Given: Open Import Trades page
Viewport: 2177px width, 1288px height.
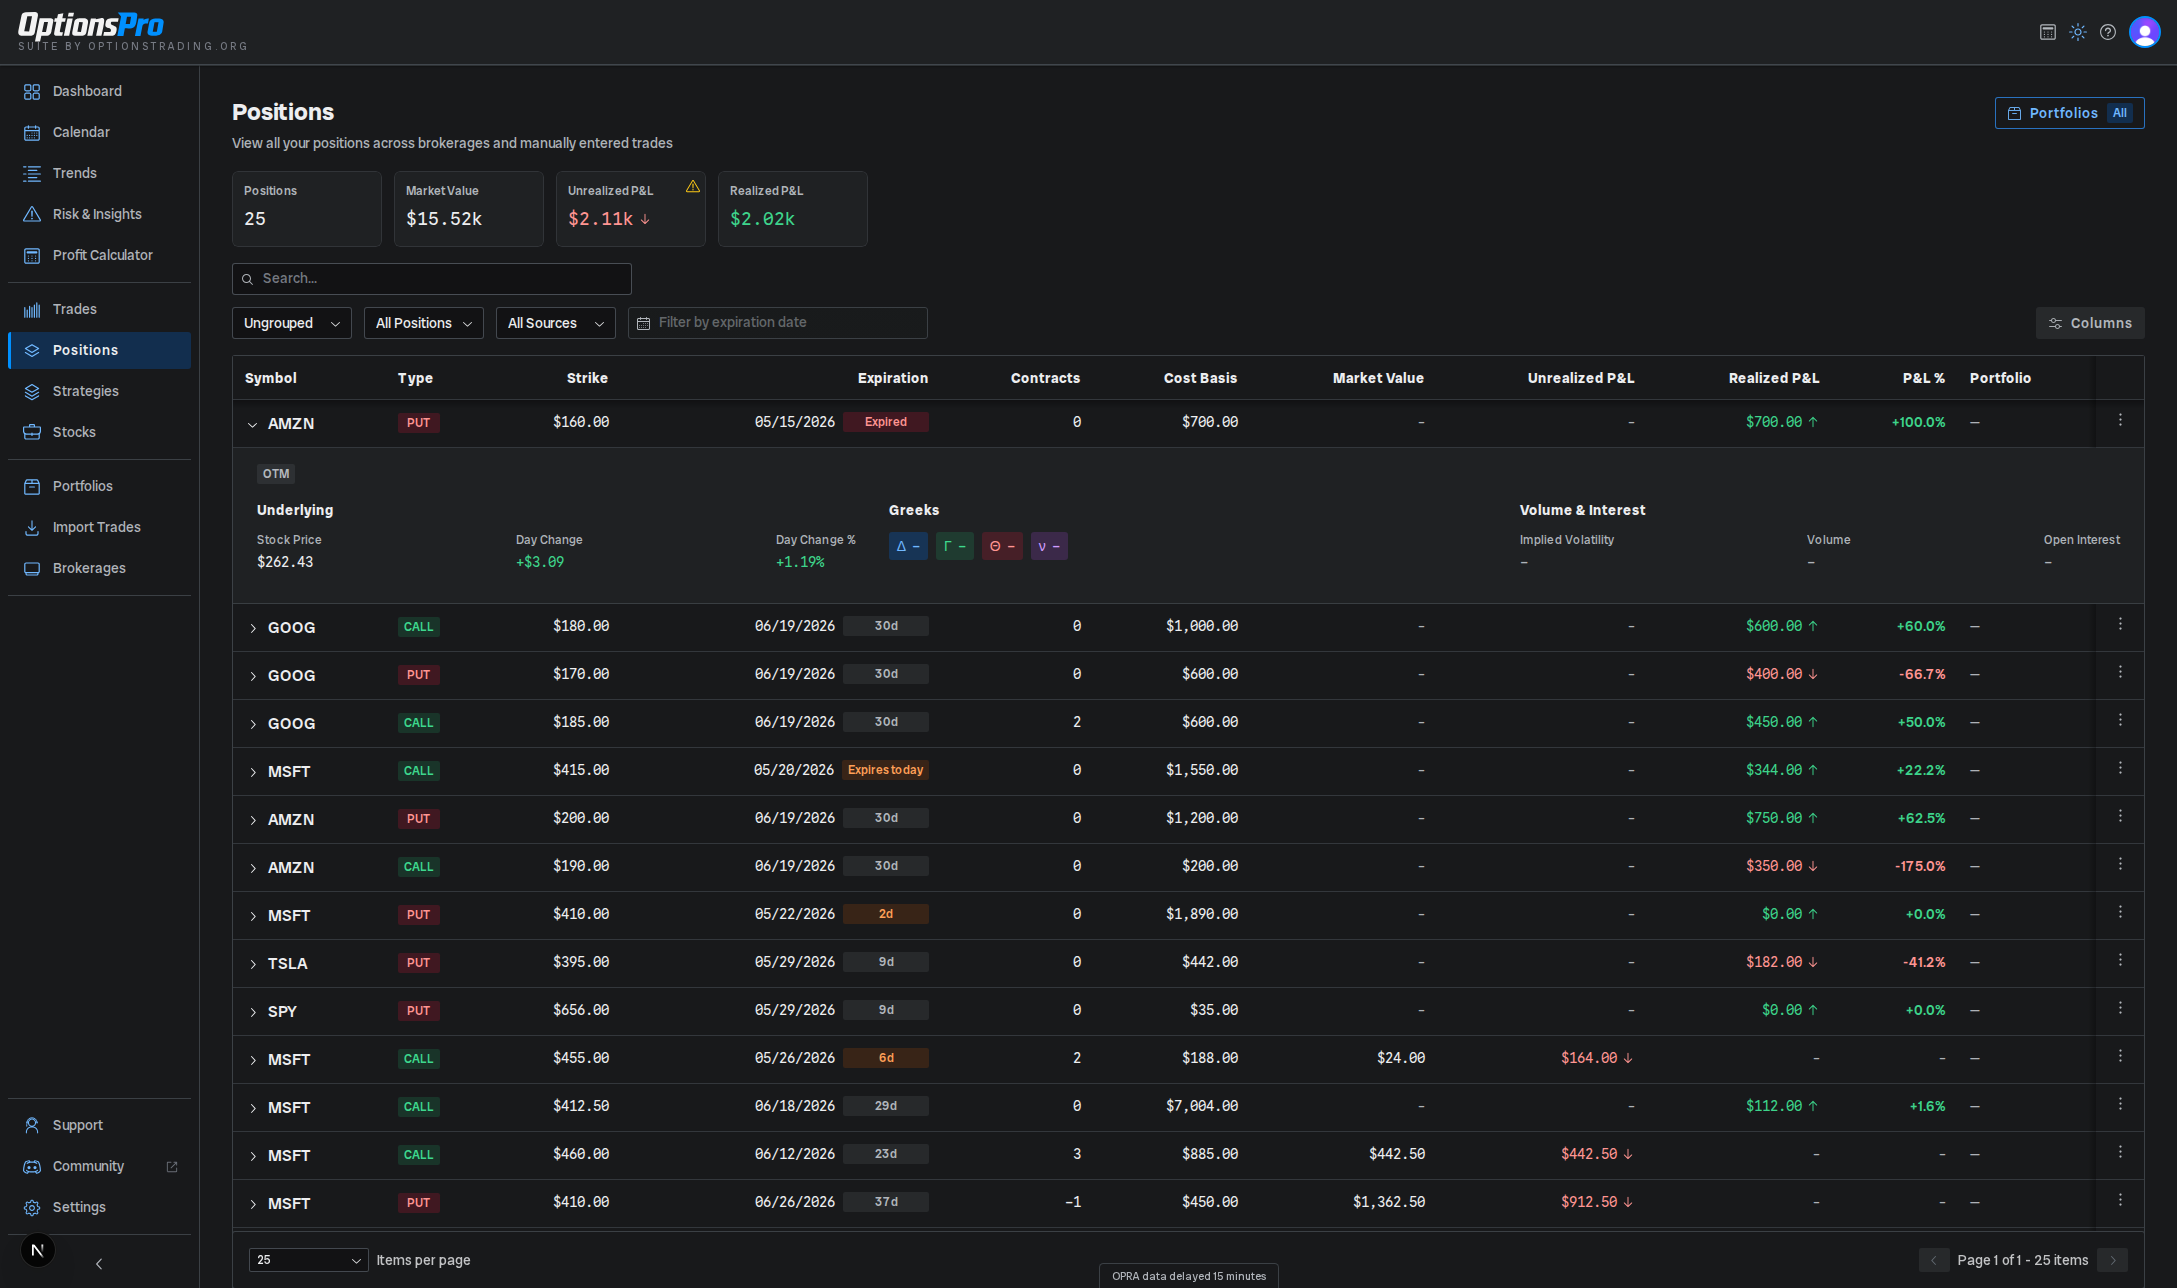Looking at the screenshot, I should tap(99, 527).
